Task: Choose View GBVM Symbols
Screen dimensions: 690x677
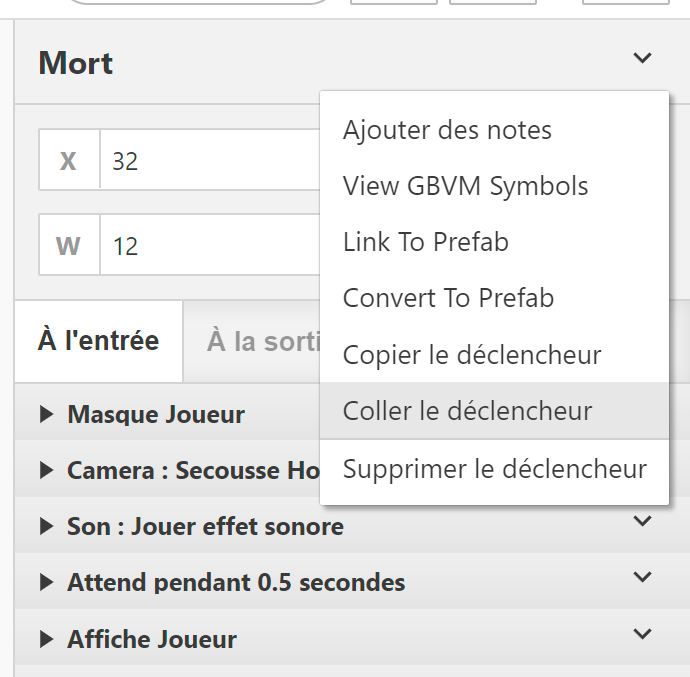Action: pos(465,186)
